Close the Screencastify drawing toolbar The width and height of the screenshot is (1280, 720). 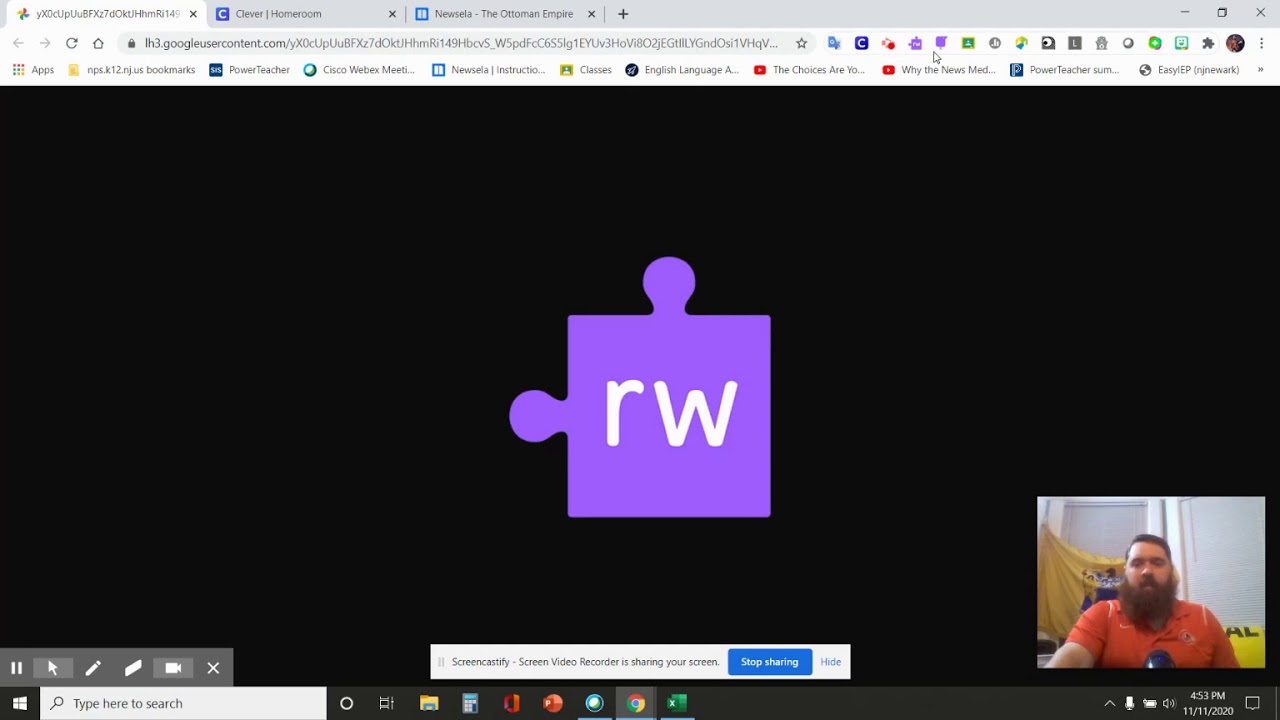pyautogui.click(x=213, y=668)
